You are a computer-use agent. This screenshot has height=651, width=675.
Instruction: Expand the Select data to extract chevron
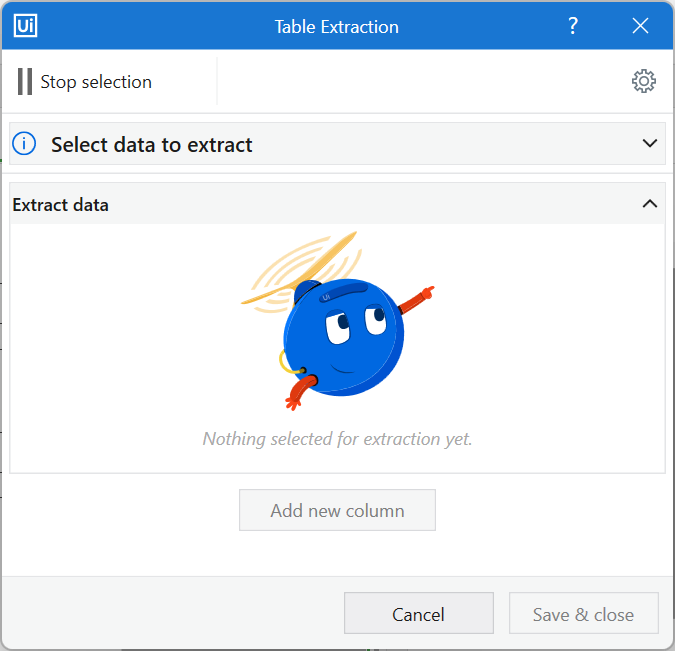[650, 144]
